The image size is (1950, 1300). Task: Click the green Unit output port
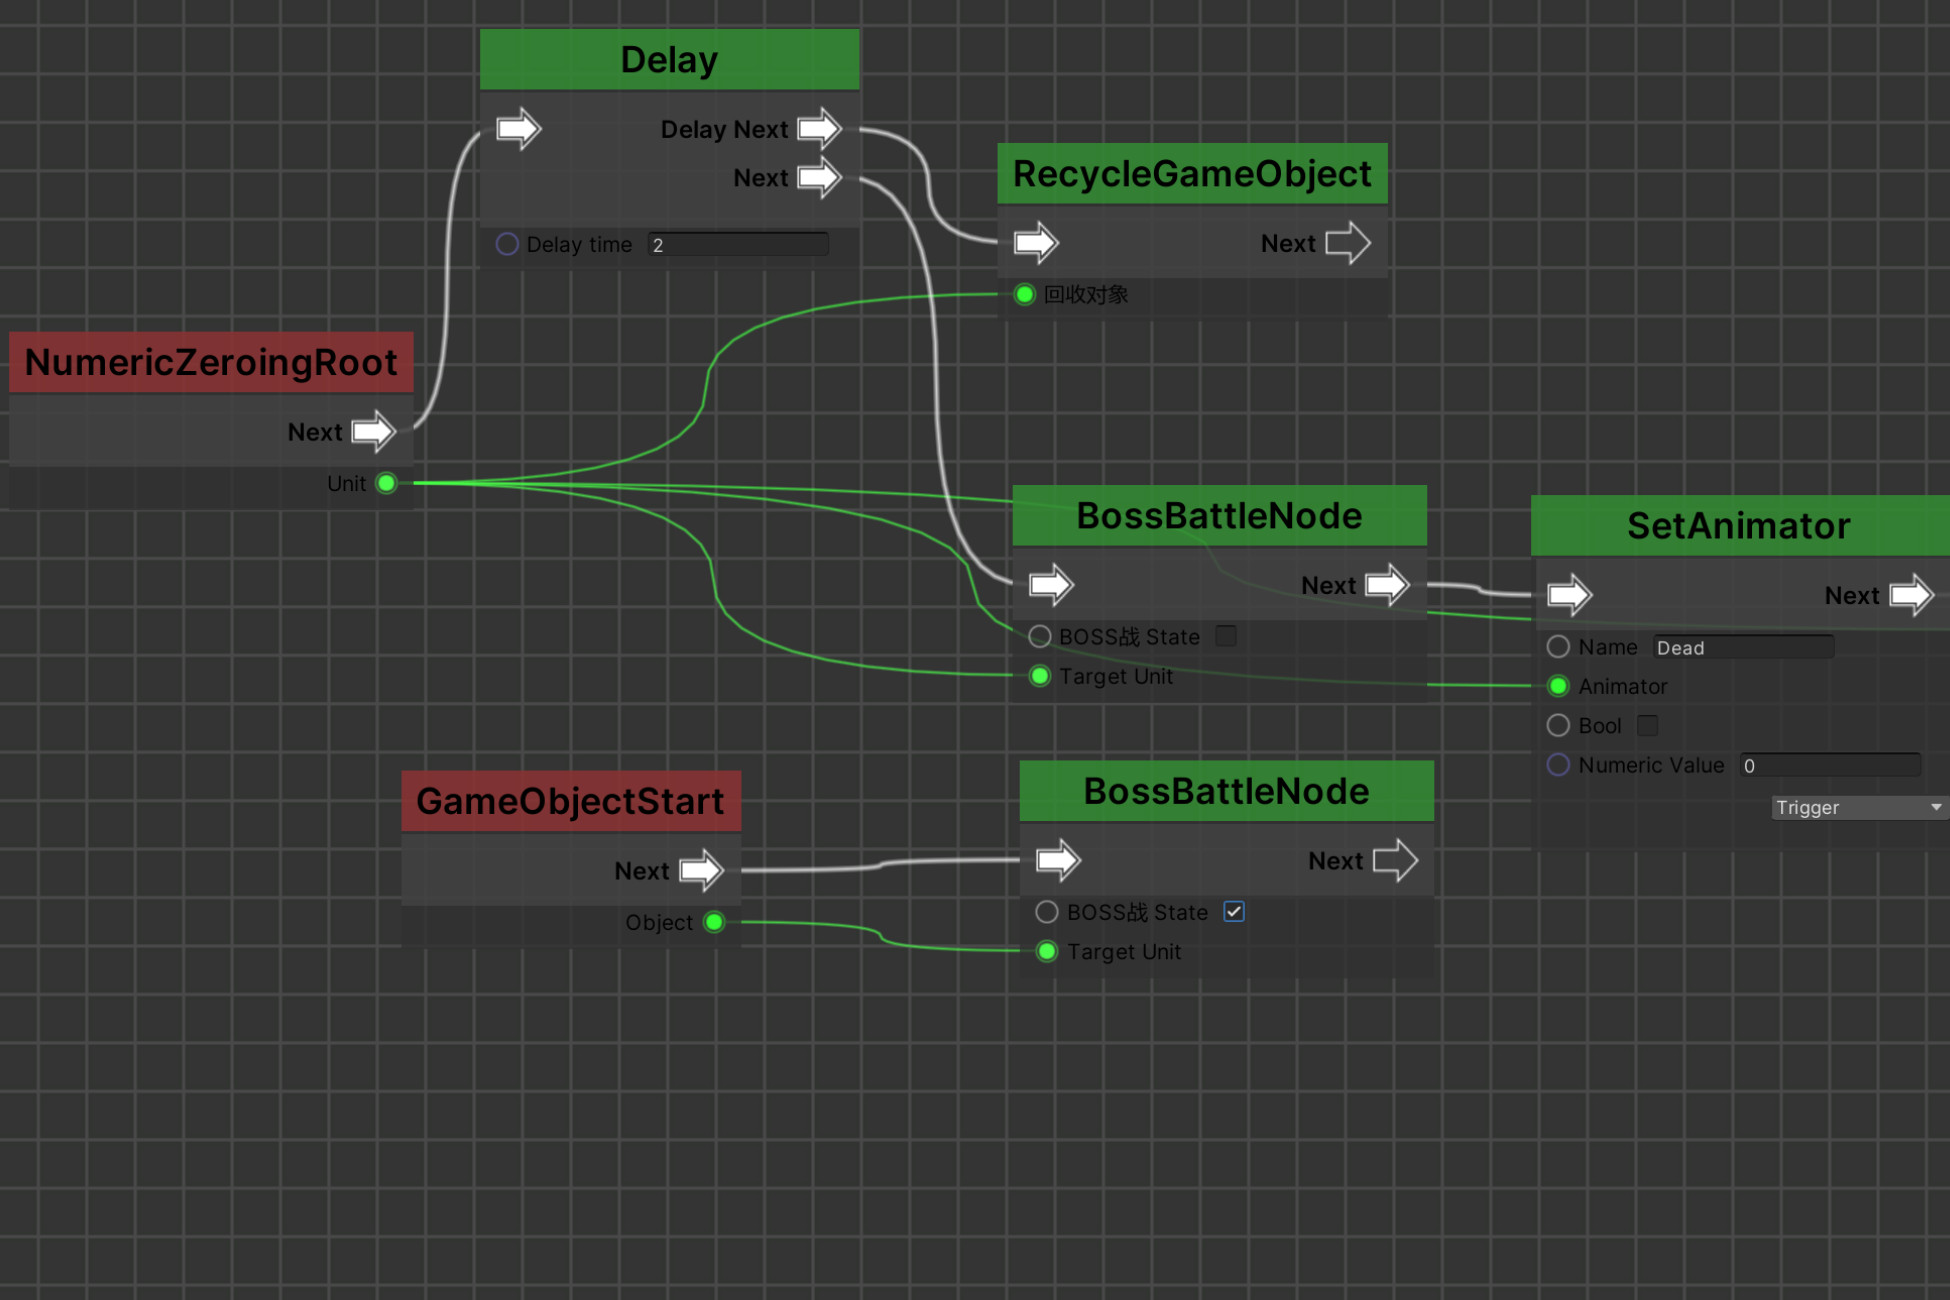click(x=387, y=484)
